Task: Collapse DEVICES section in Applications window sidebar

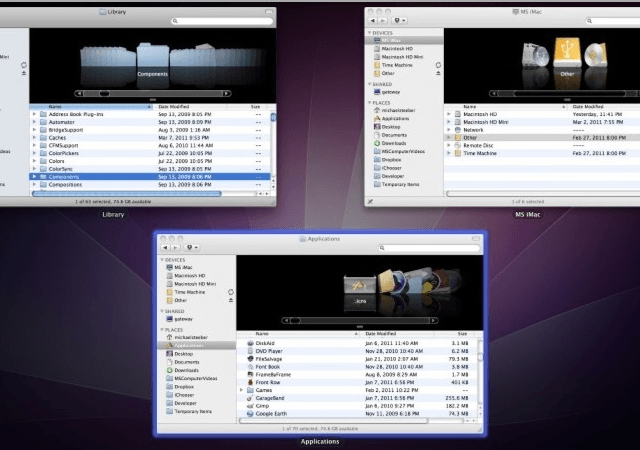Action: click(x=162, y=260)
